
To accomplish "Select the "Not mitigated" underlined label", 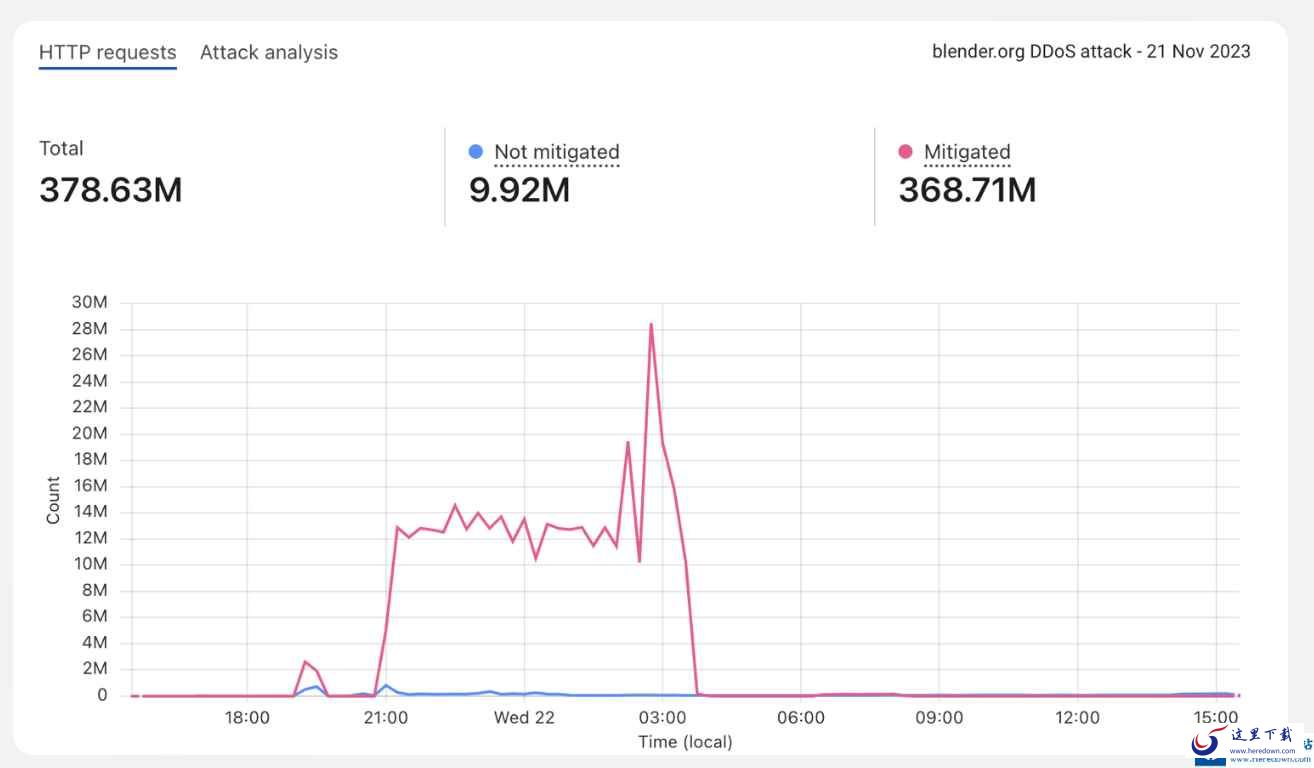I will pyautogui.click(x=557, y=152).
